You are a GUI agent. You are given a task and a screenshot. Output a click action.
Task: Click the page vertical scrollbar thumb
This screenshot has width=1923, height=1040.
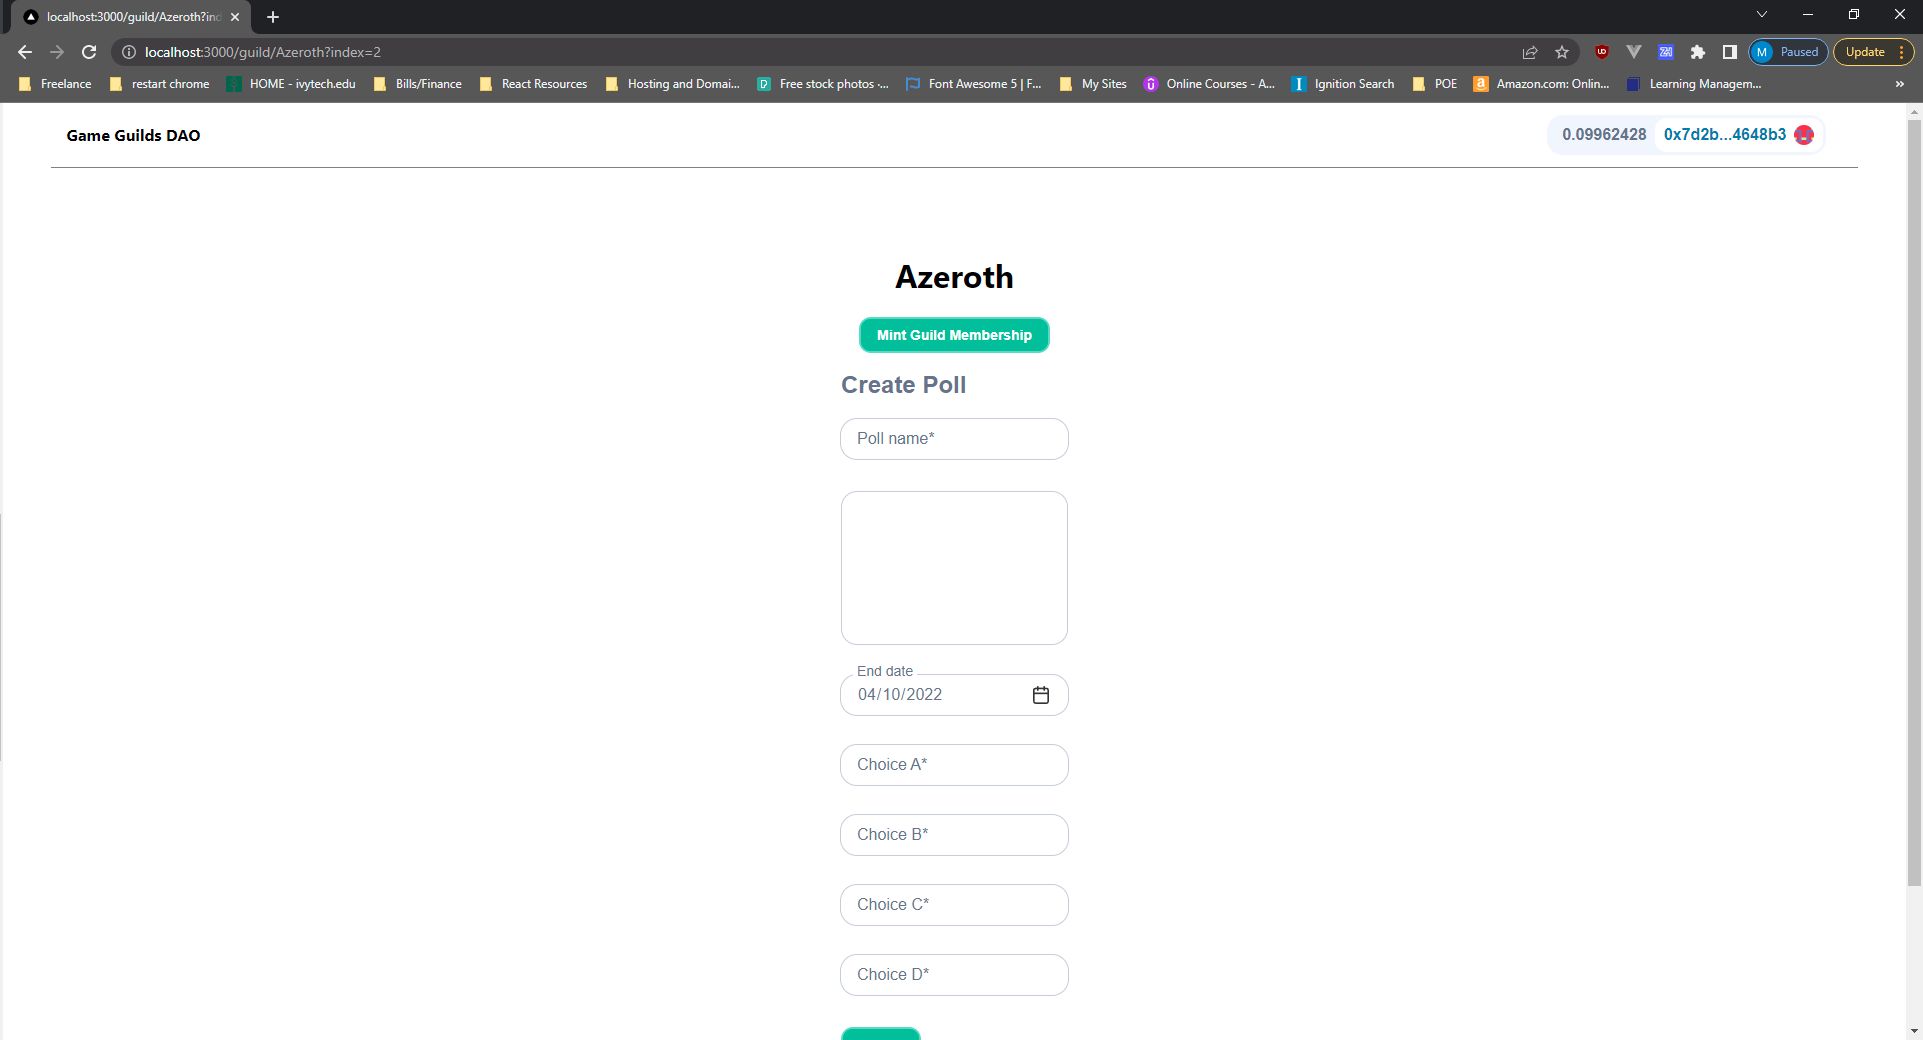(1914, 502)
